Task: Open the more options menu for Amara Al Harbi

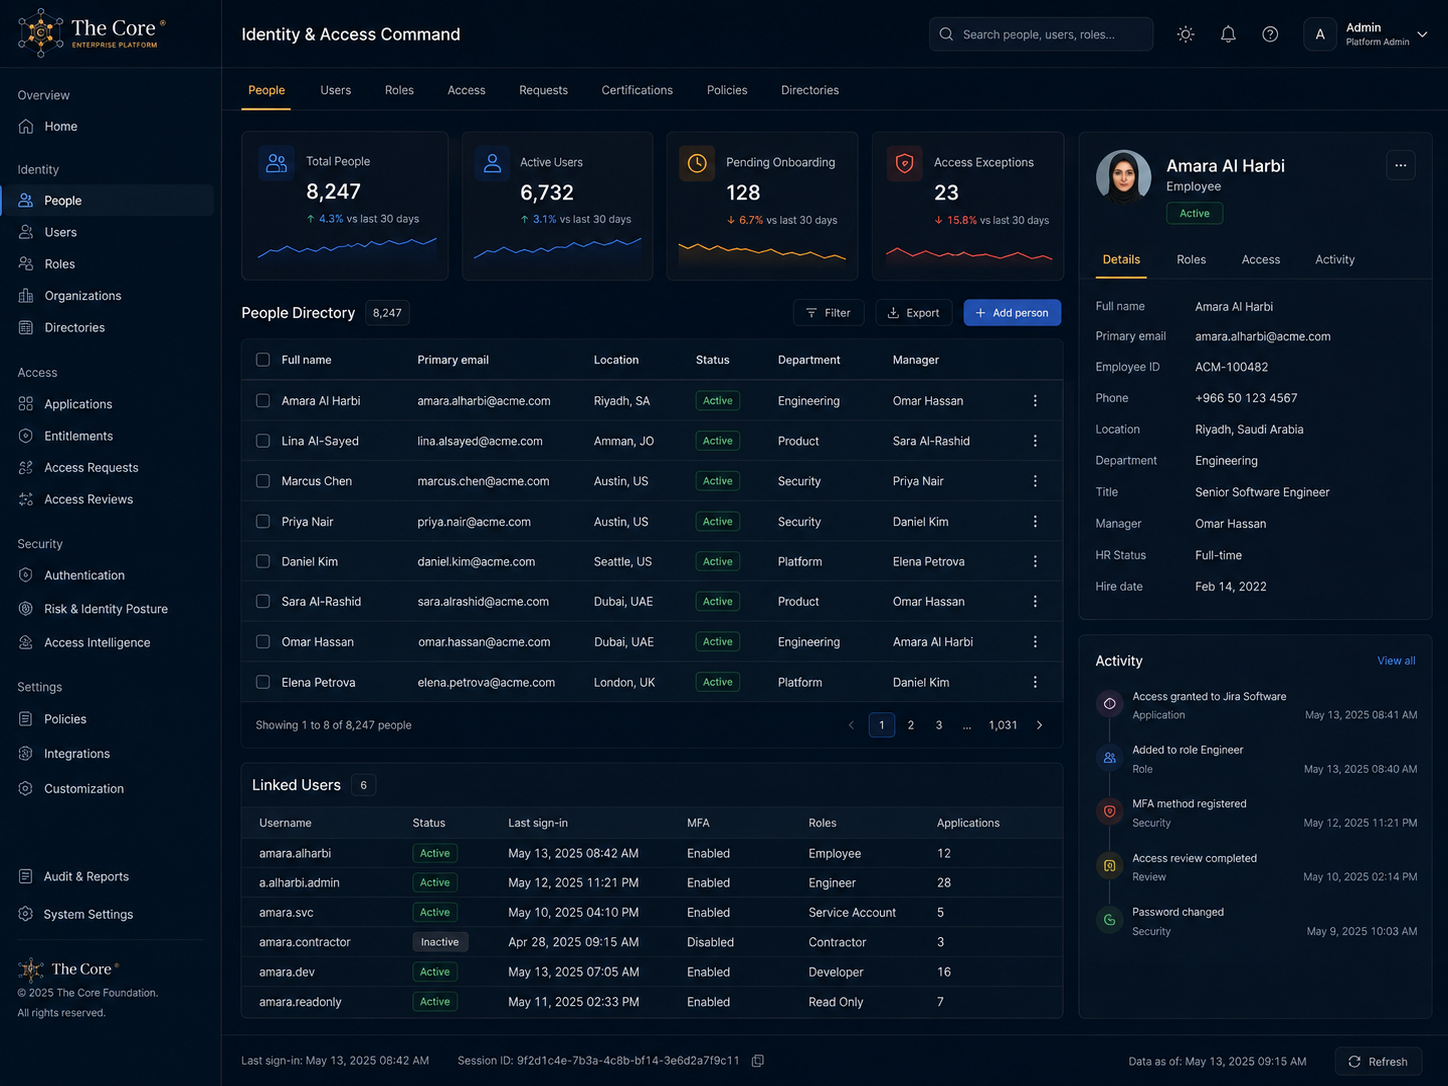Action: [x=1401, y=165]
